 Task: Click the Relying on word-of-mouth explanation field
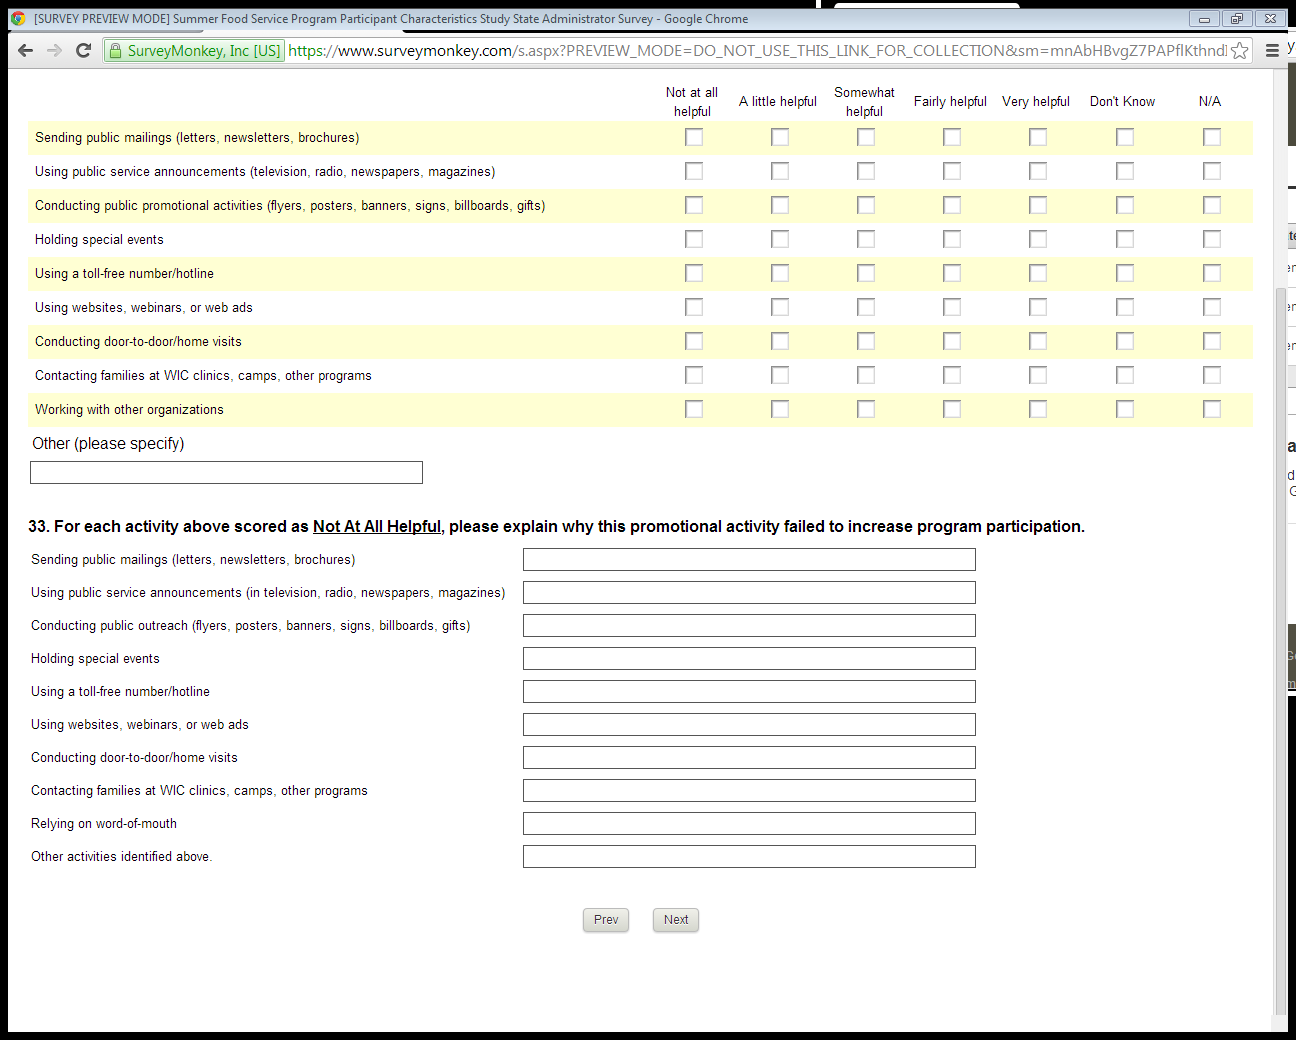[748, 824]
